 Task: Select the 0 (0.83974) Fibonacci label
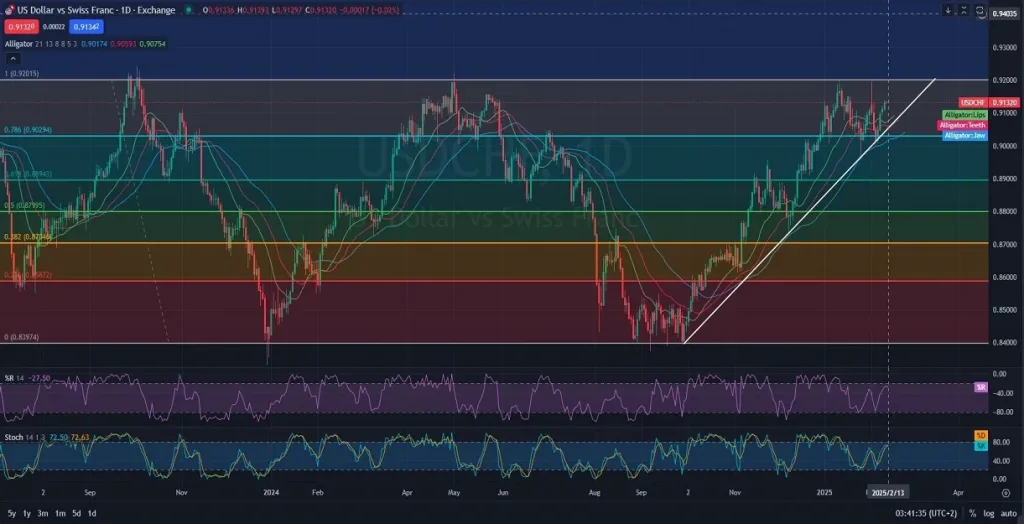(x=22, y=337)
